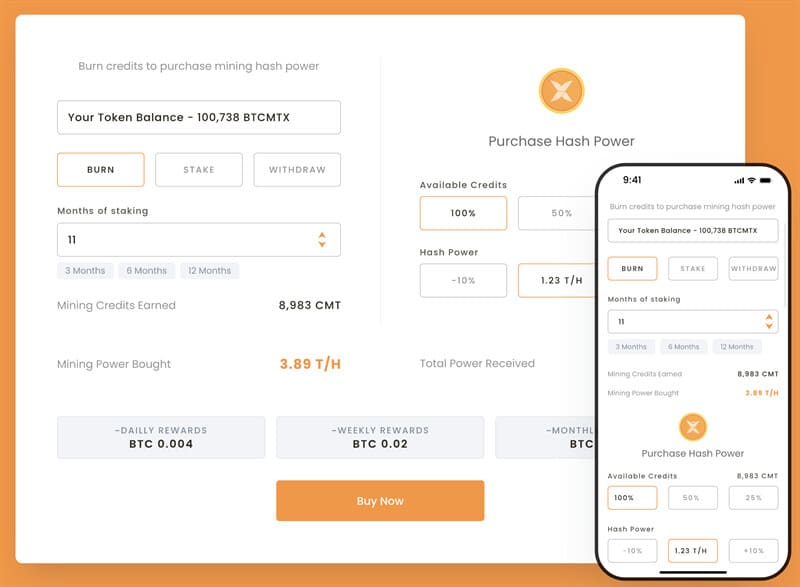Tap the battery icon in the phone status bar
Screen dimensions: 800x587
(766, 181)
